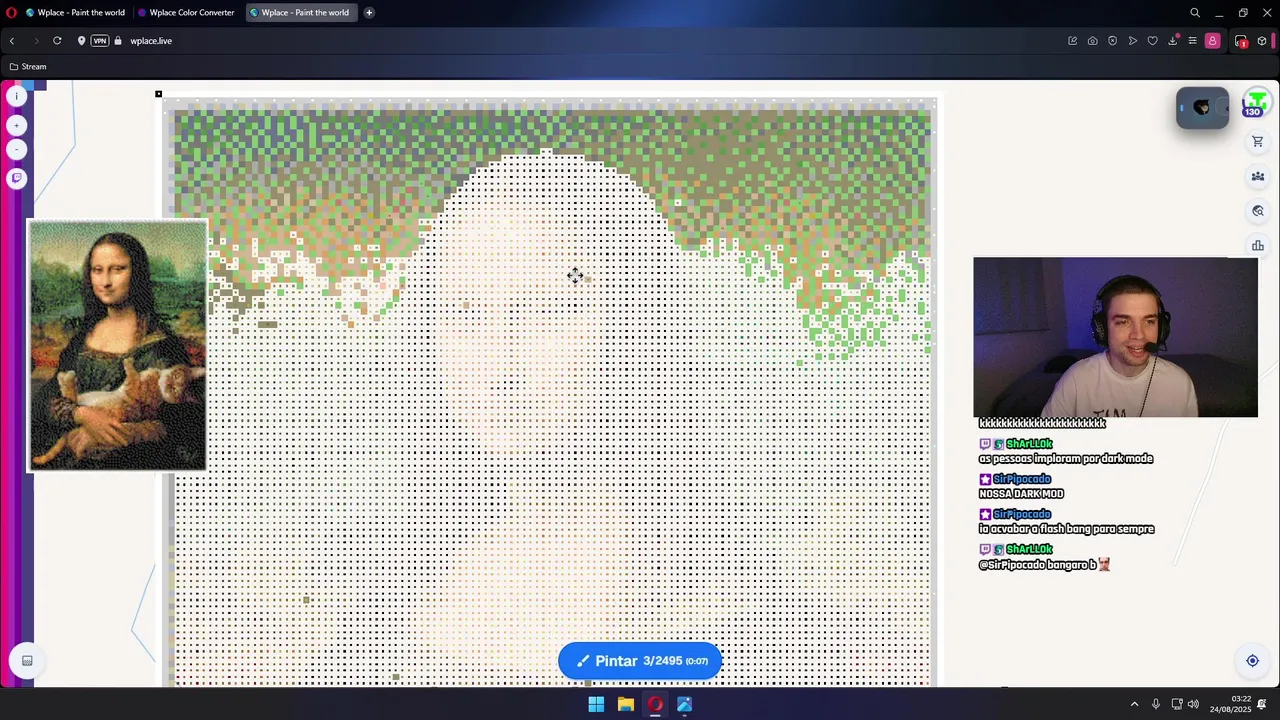Switch to Wplace Color Converter tab

tap(185, 13)
